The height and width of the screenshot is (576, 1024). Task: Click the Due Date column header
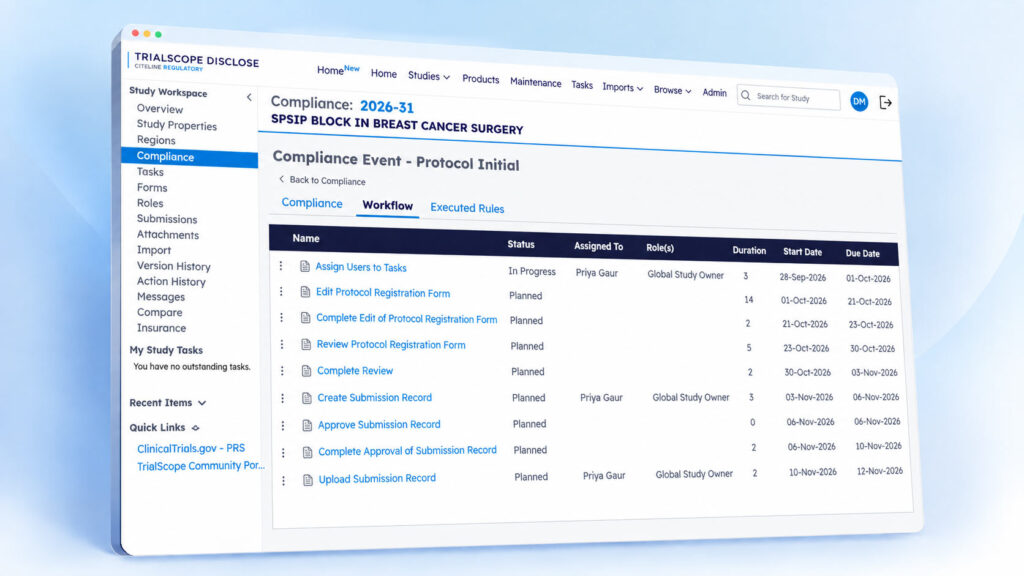(862, 253)
